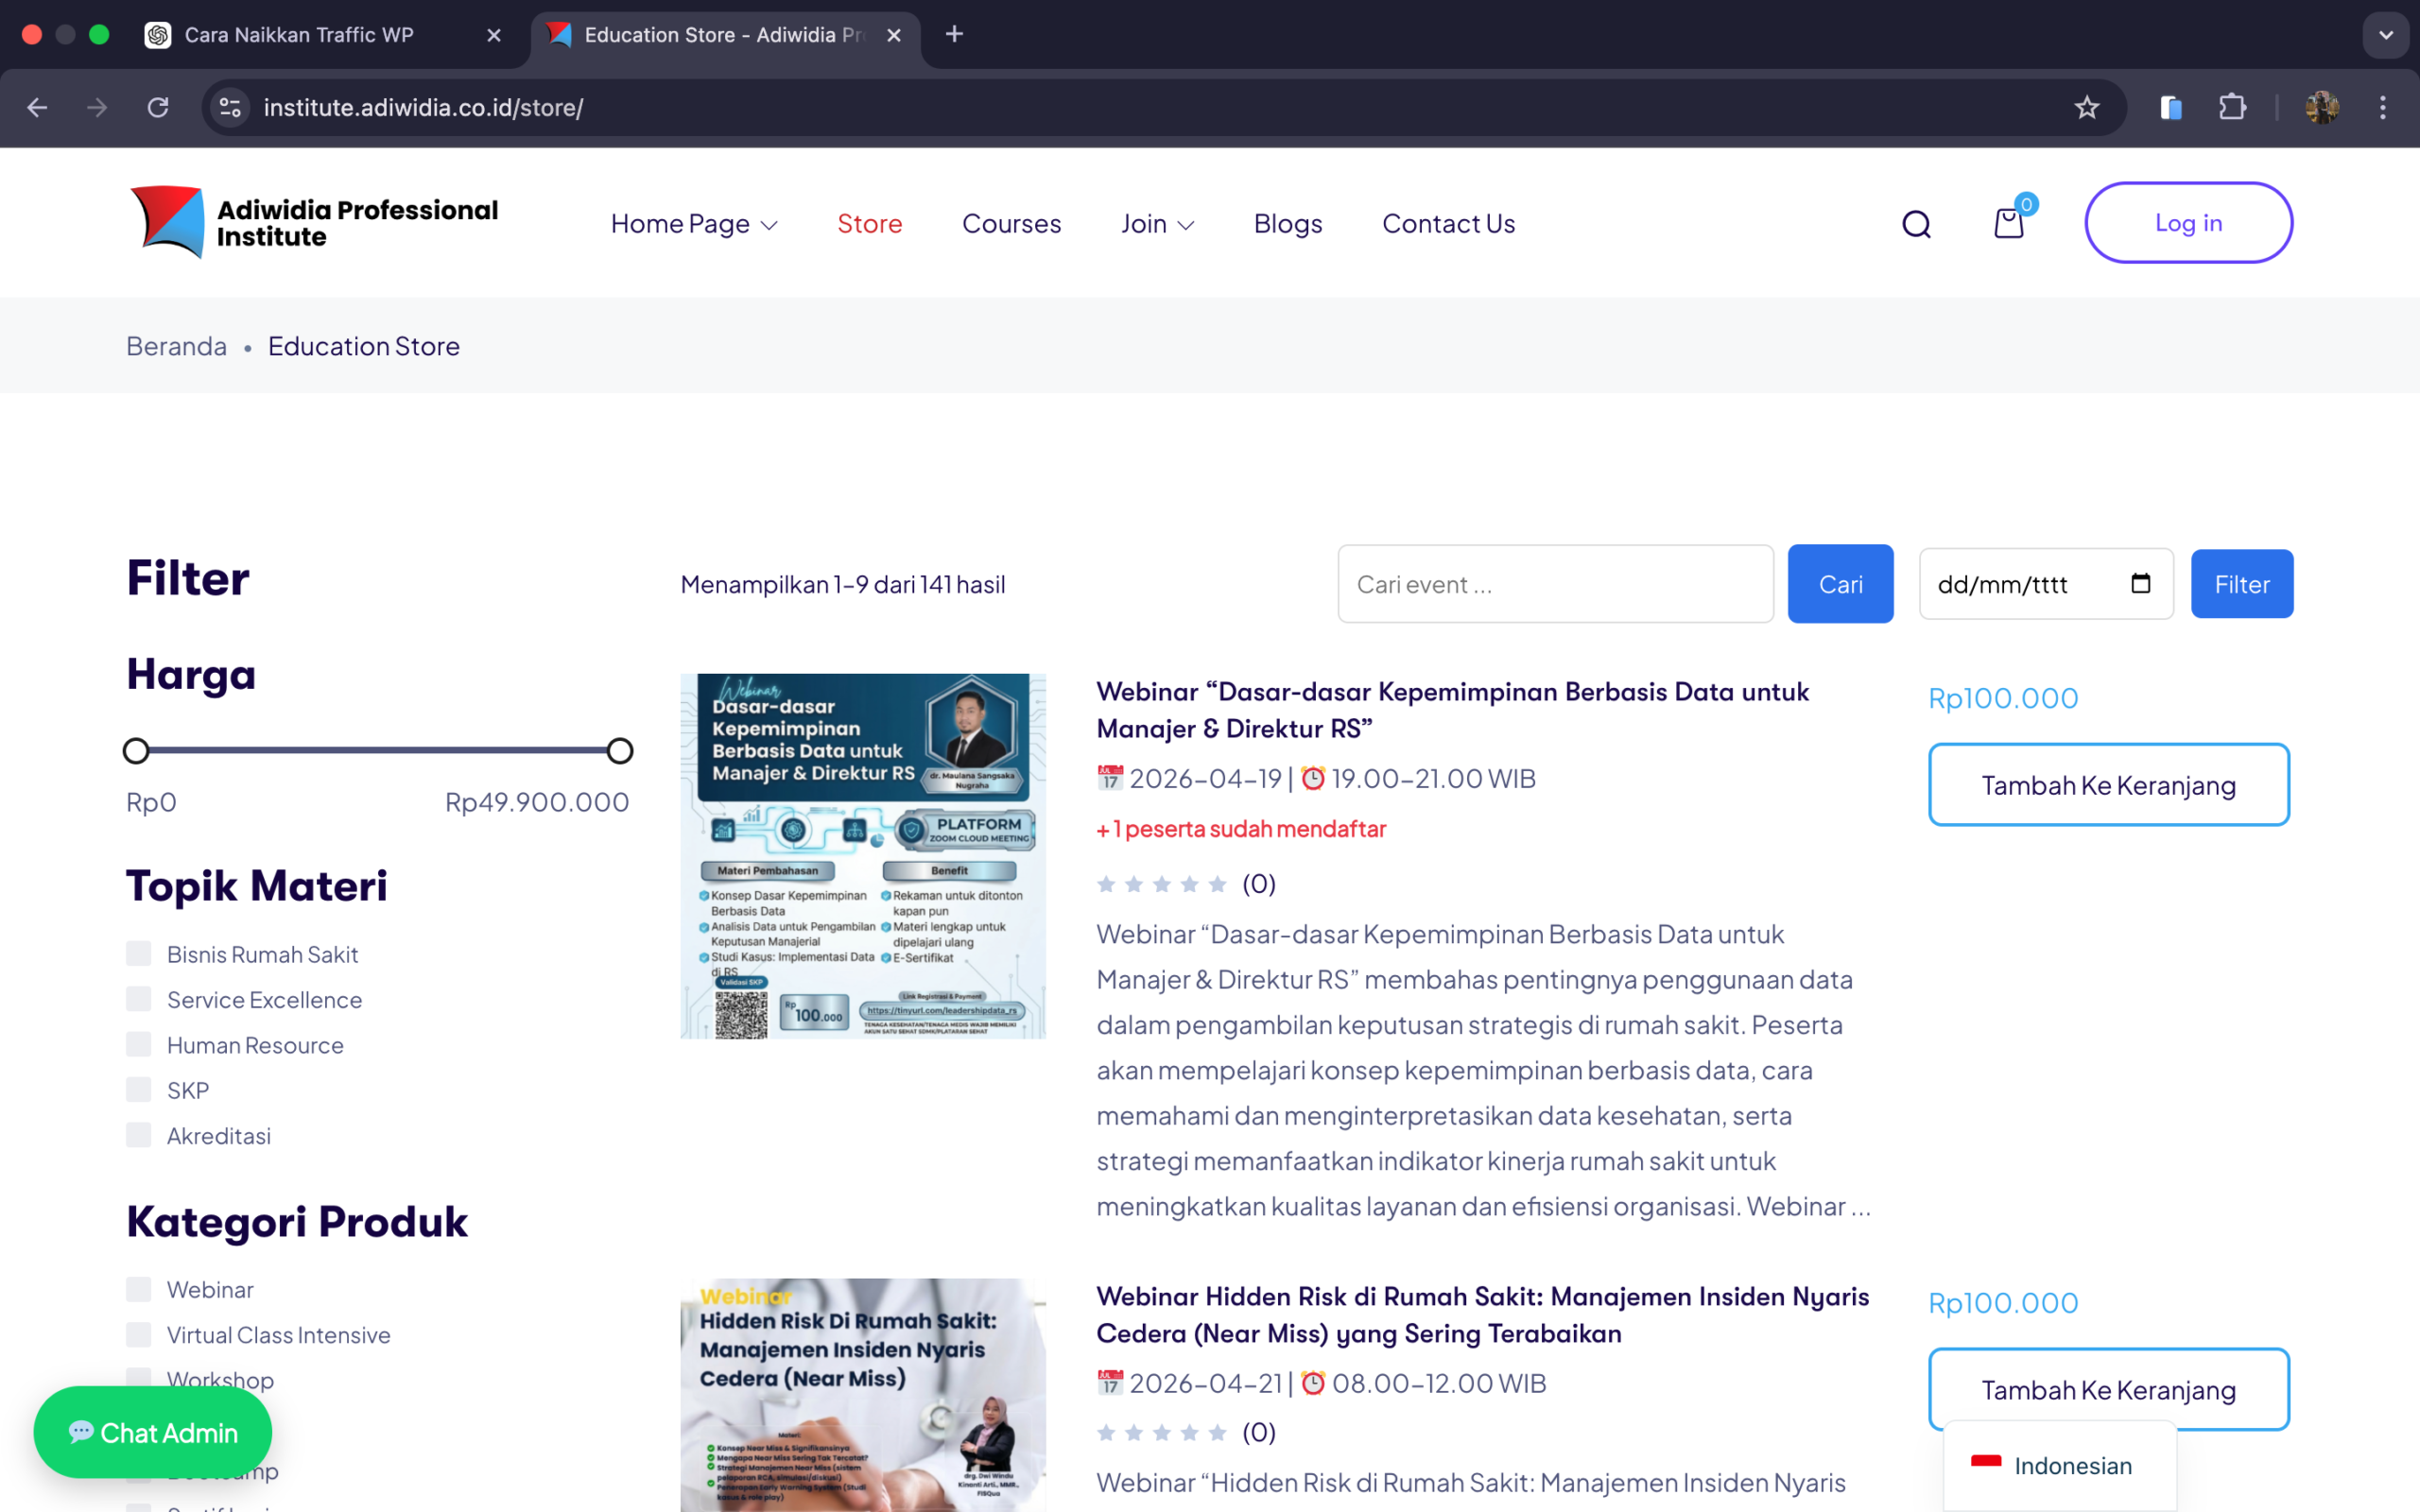
Task: Reload the page
Action: click(x=158, y=108)
